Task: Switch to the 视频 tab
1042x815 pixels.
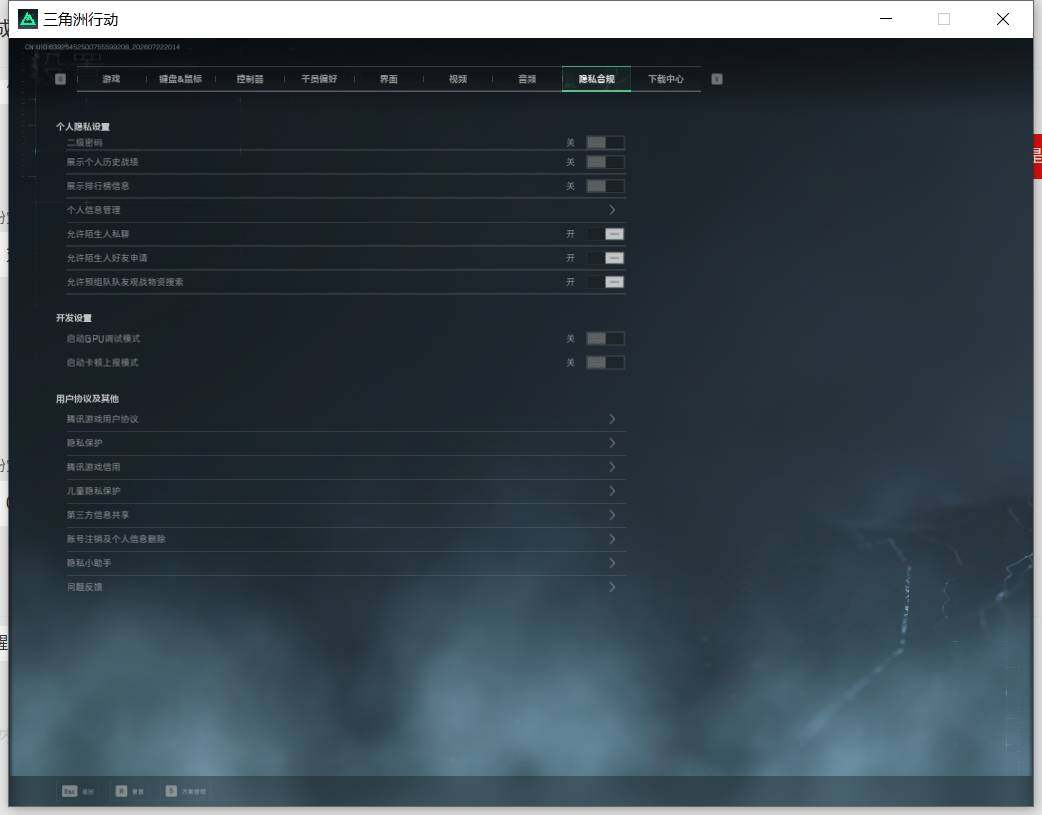Action: click(x=458, y=79)
